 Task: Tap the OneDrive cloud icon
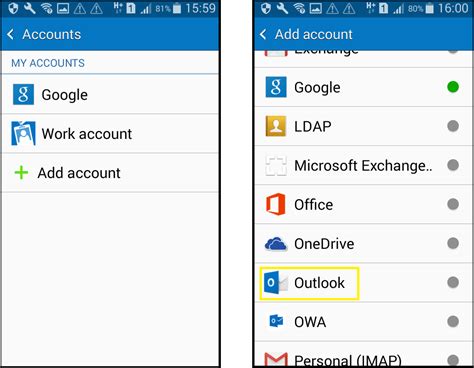click(276, 244)
